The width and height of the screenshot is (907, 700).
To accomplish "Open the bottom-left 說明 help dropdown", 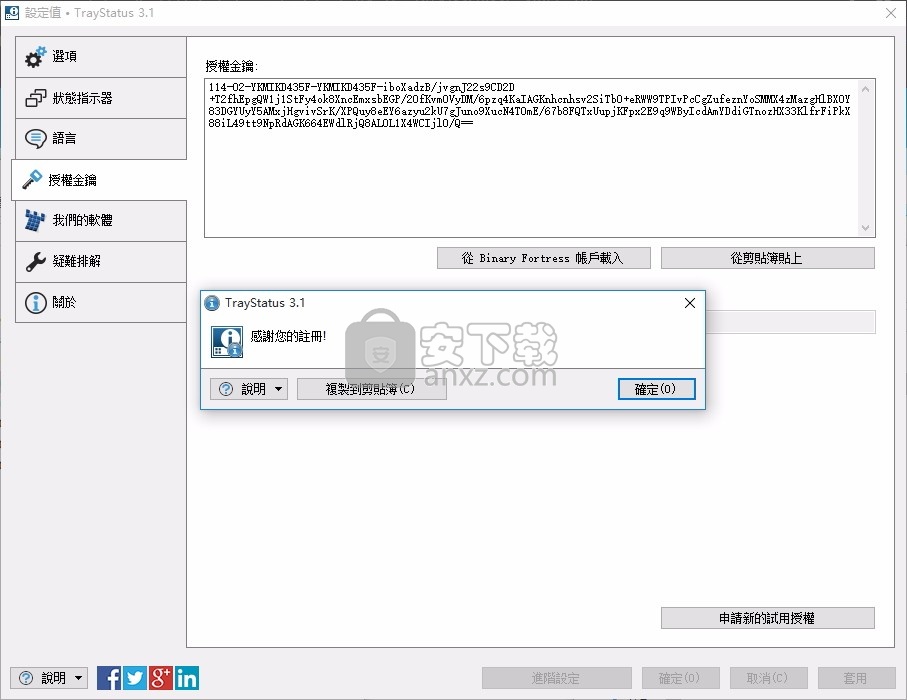I will 49,678.
